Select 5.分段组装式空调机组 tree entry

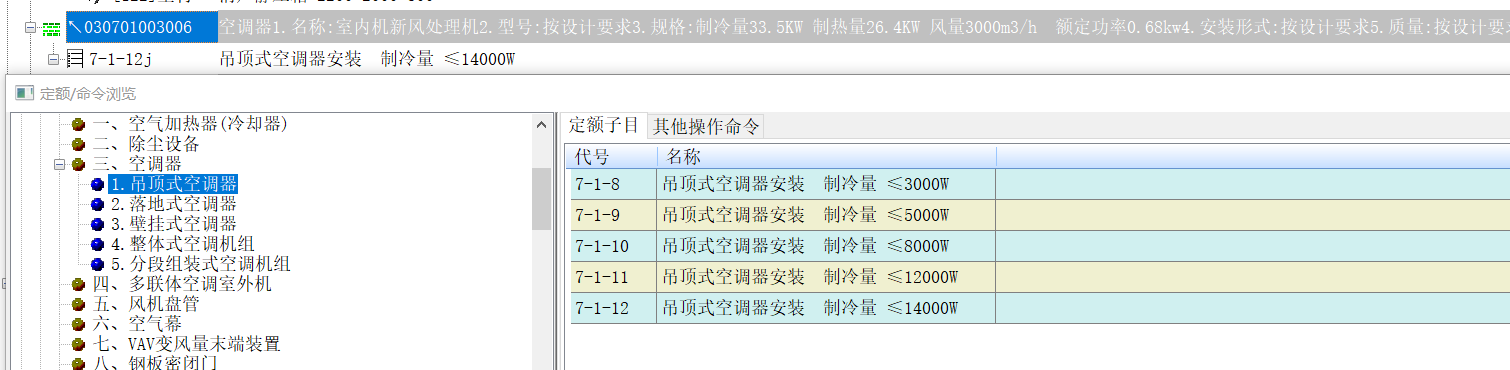point(200,264)
